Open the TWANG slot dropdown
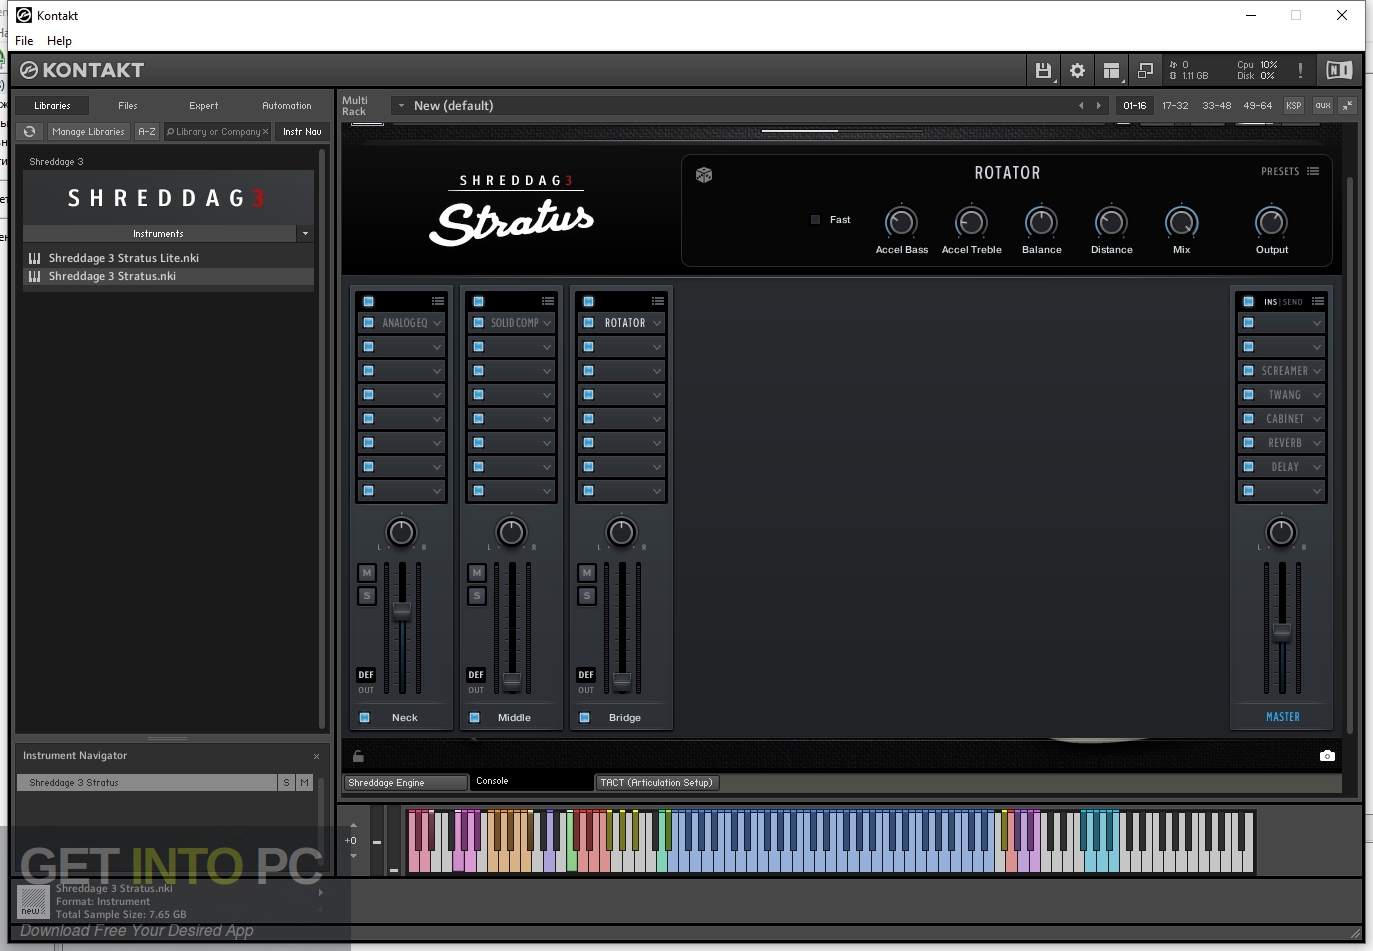 click(x=1317, y=395)
